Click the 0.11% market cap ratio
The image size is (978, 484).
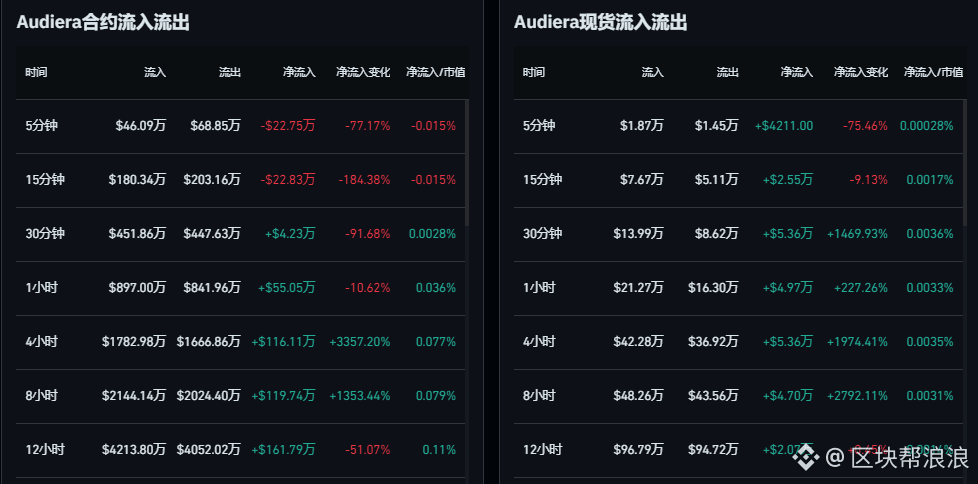(x=439, y=450)
